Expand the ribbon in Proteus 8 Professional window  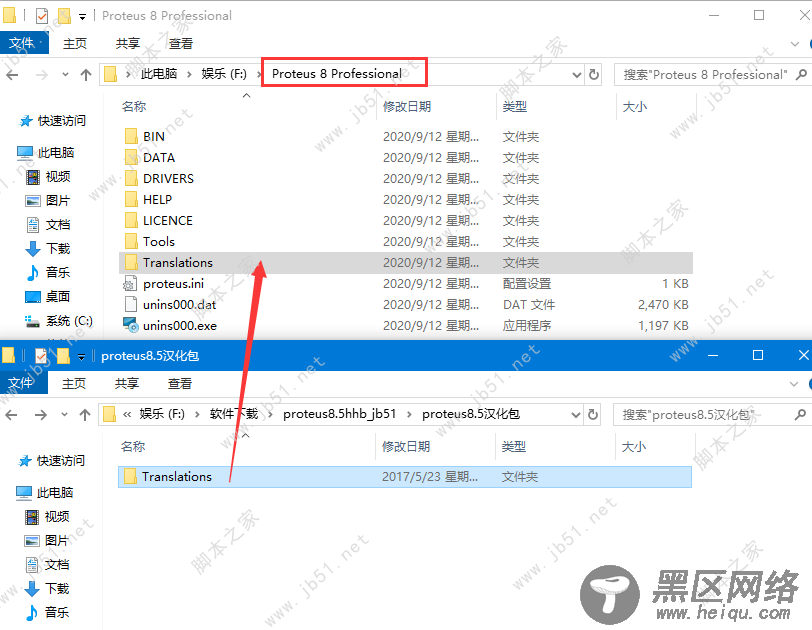click(795, 44)
